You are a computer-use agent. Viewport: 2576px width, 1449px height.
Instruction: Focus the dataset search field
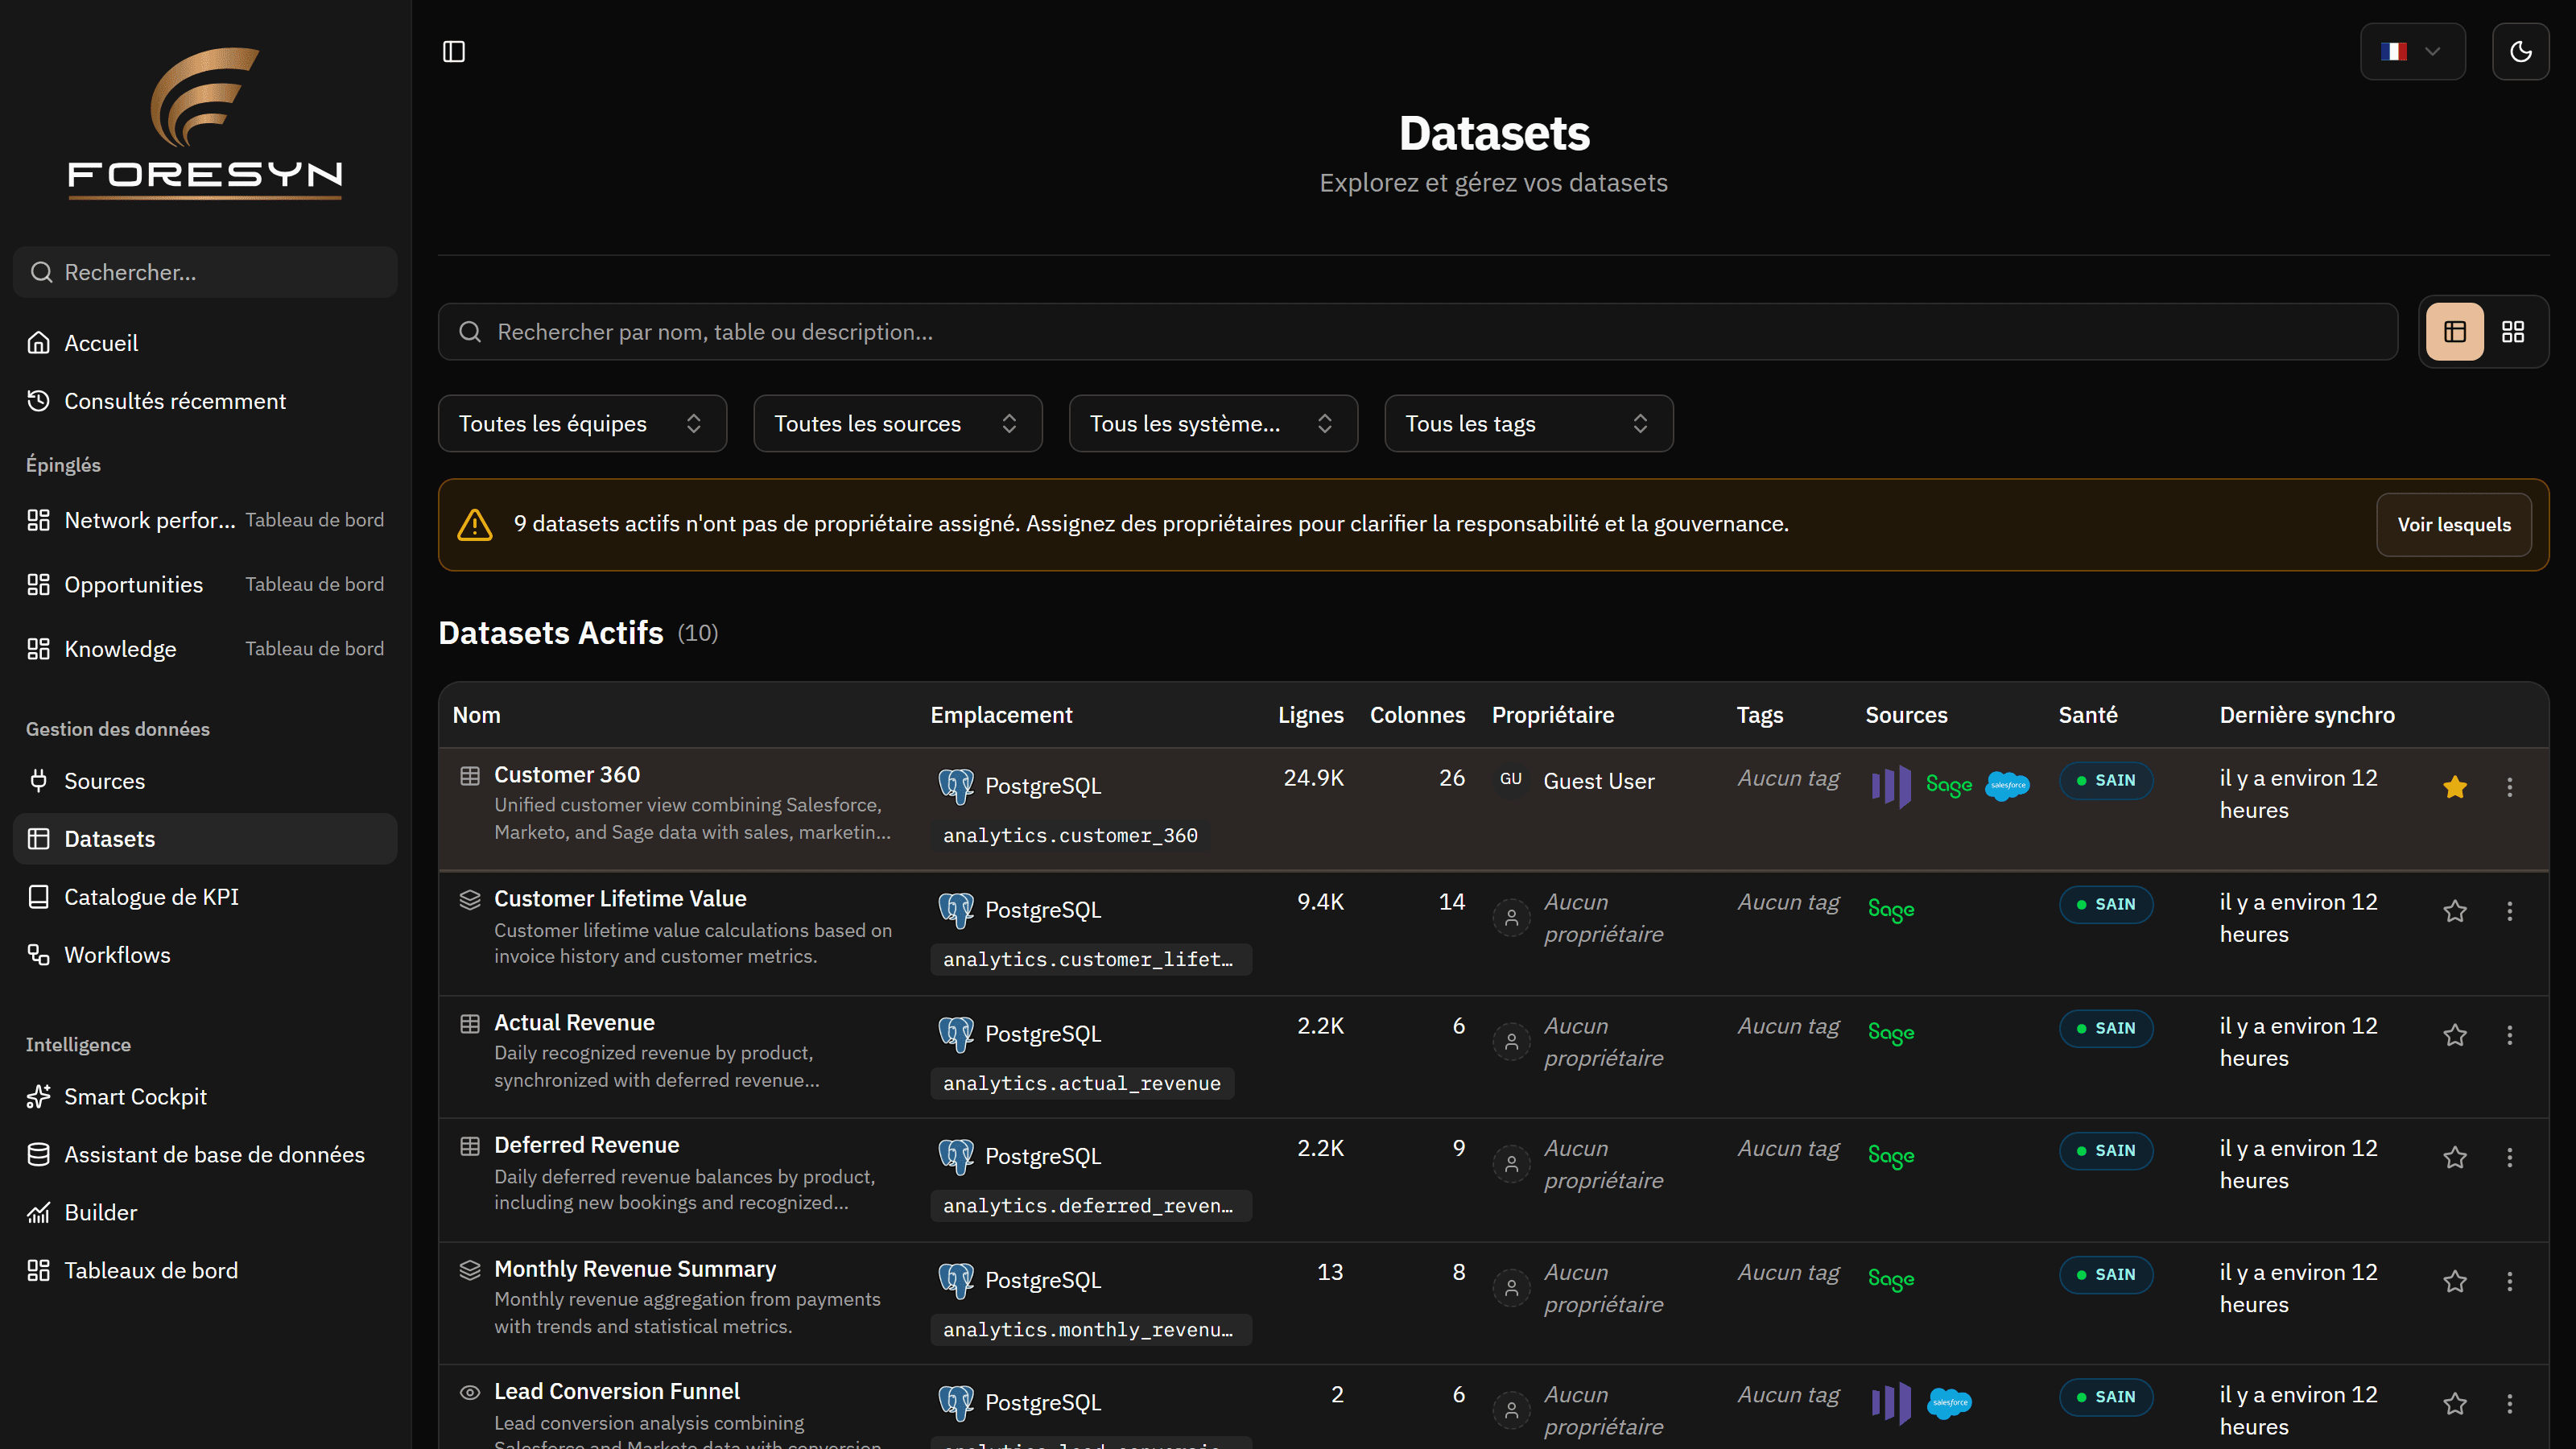(1418, 332)
